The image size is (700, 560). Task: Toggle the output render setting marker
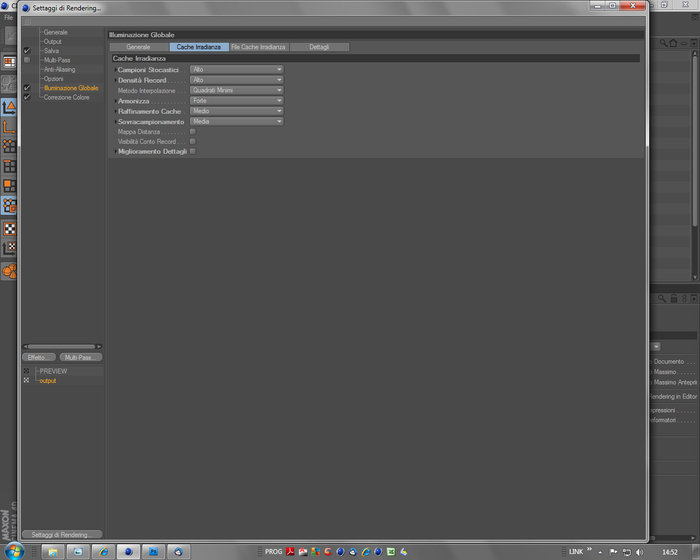(x=26, y=380)
